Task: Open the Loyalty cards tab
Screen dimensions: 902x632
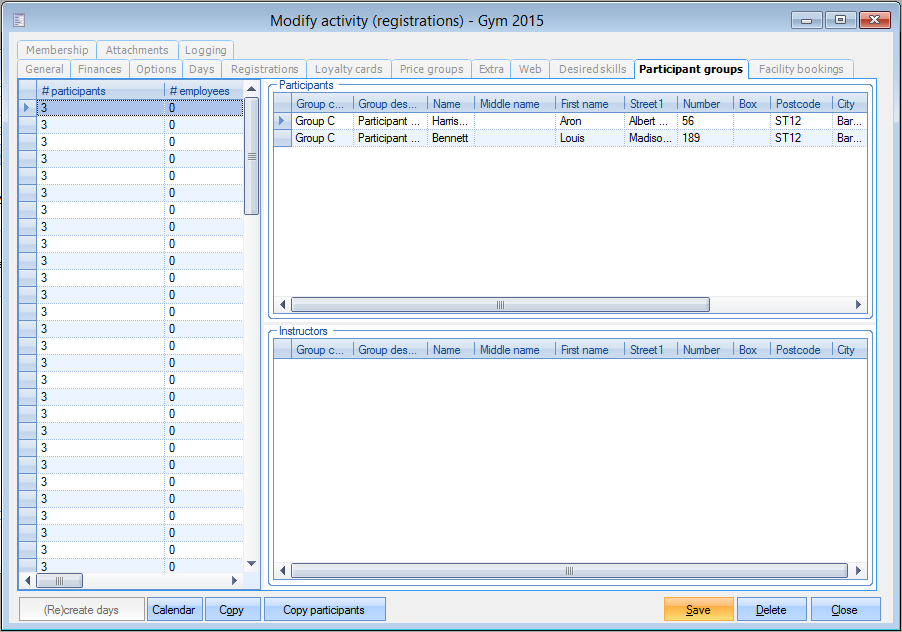Action: click(x=348, y=69)
